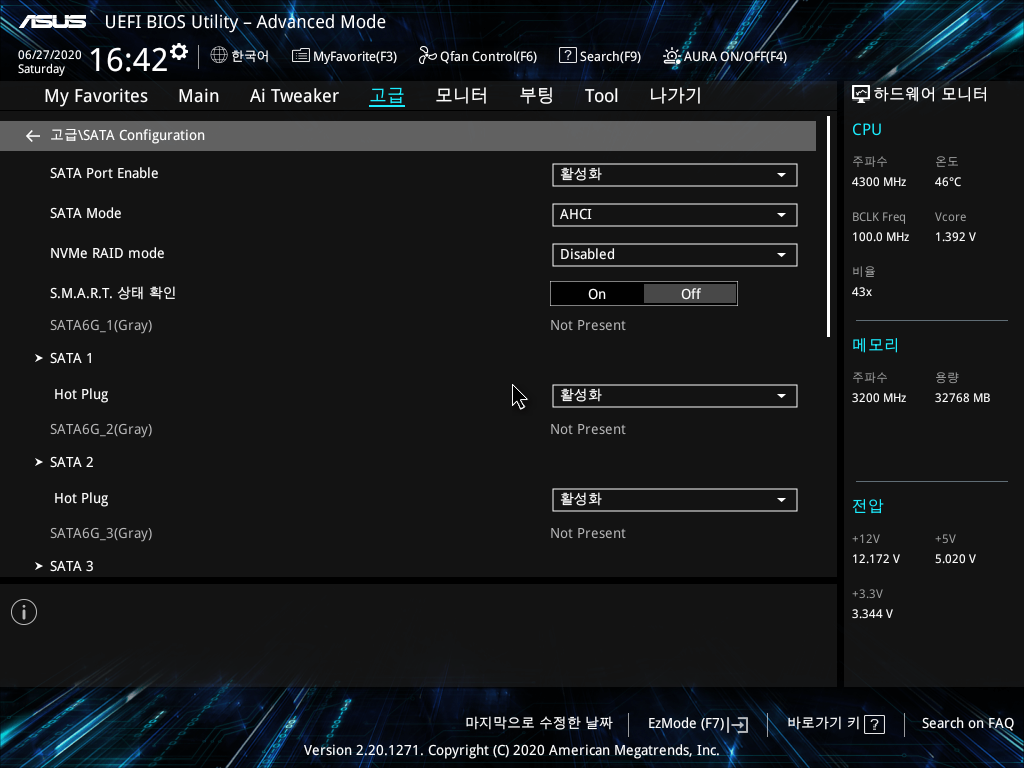Switch to My Favorites tab

point(96,96)
